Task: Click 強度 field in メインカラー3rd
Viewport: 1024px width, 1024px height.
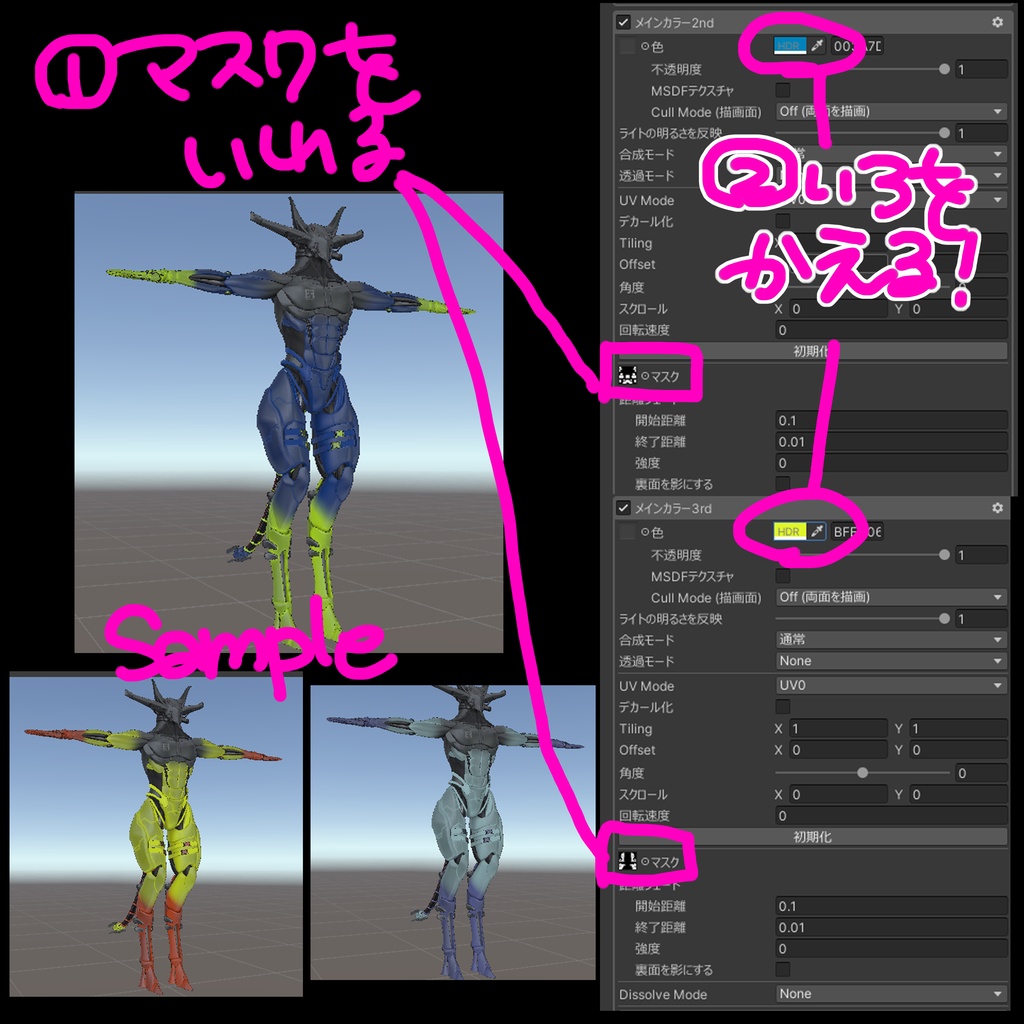Action: pos(891,948)
